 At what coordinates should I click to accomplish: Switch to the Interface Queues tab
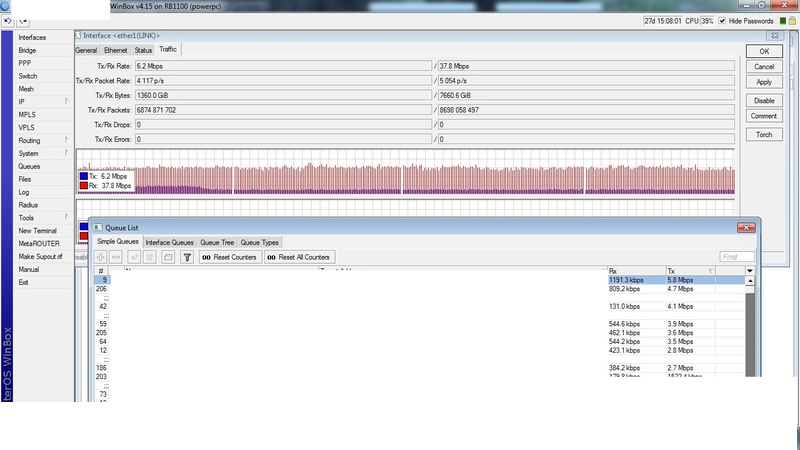[x=169, y=242]
